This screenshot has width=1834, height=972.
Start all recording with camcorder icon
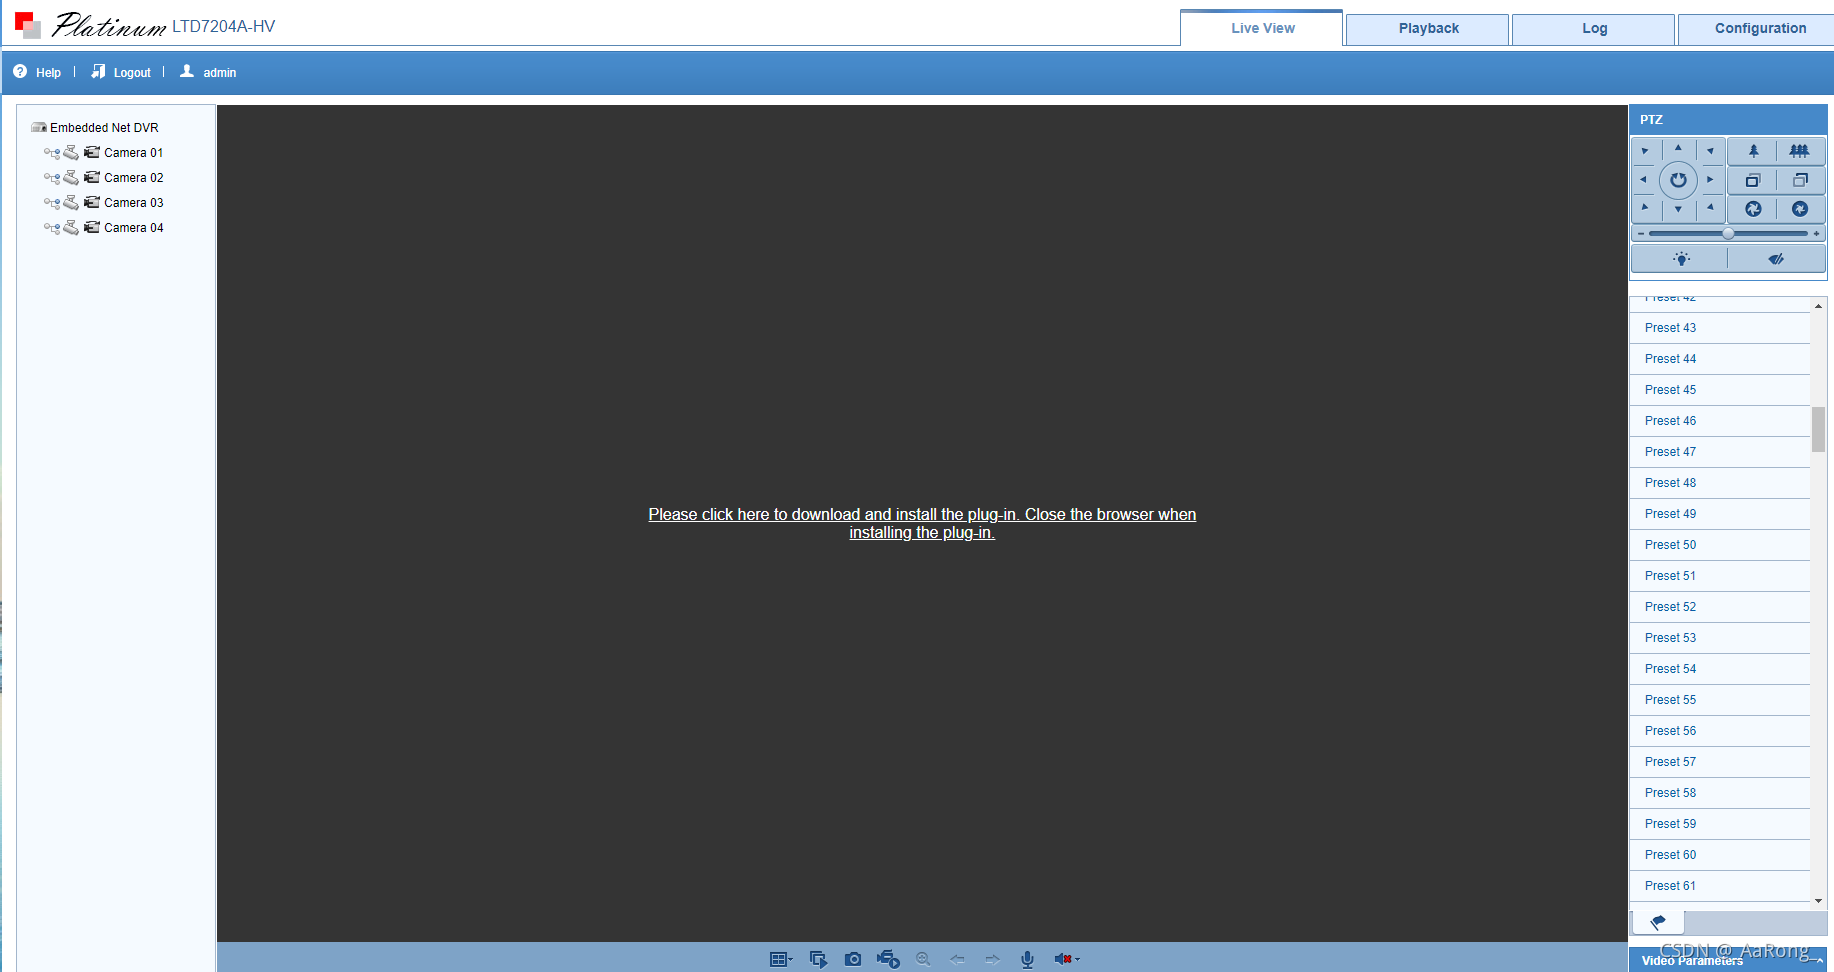[888, 959]
